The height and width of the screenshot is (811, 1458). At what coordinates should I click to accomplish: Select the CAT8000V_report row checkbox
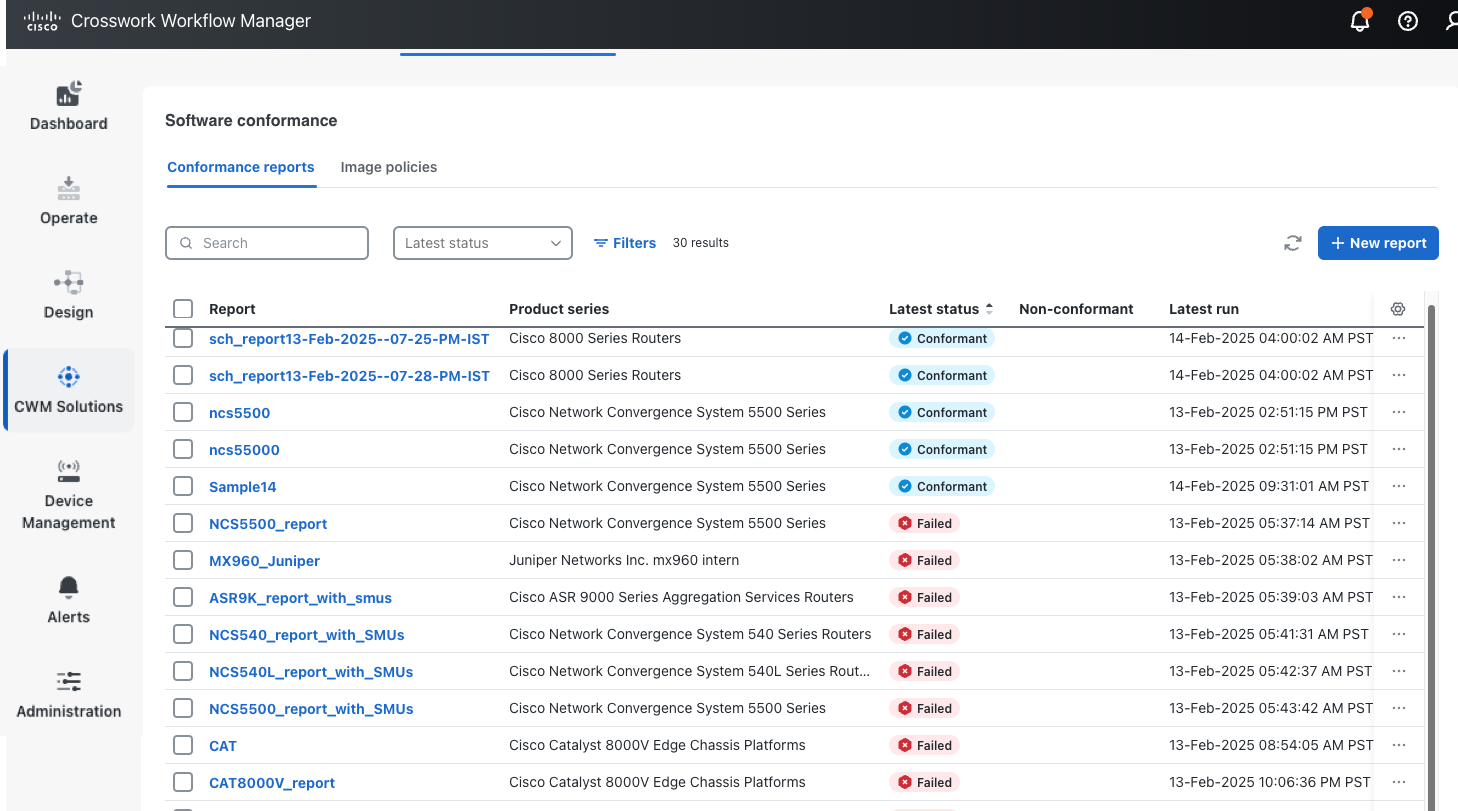183,782
